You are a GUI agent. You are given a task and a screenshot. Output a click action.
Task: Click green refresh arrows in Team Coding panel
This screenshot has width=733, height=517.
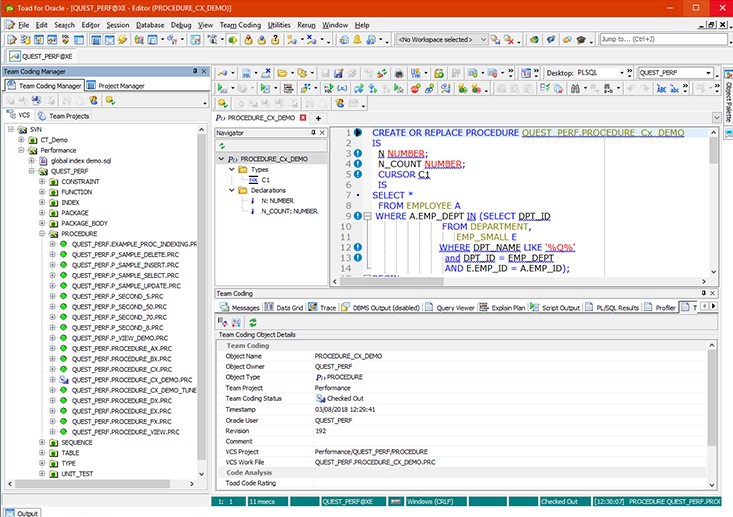point(253,322)
